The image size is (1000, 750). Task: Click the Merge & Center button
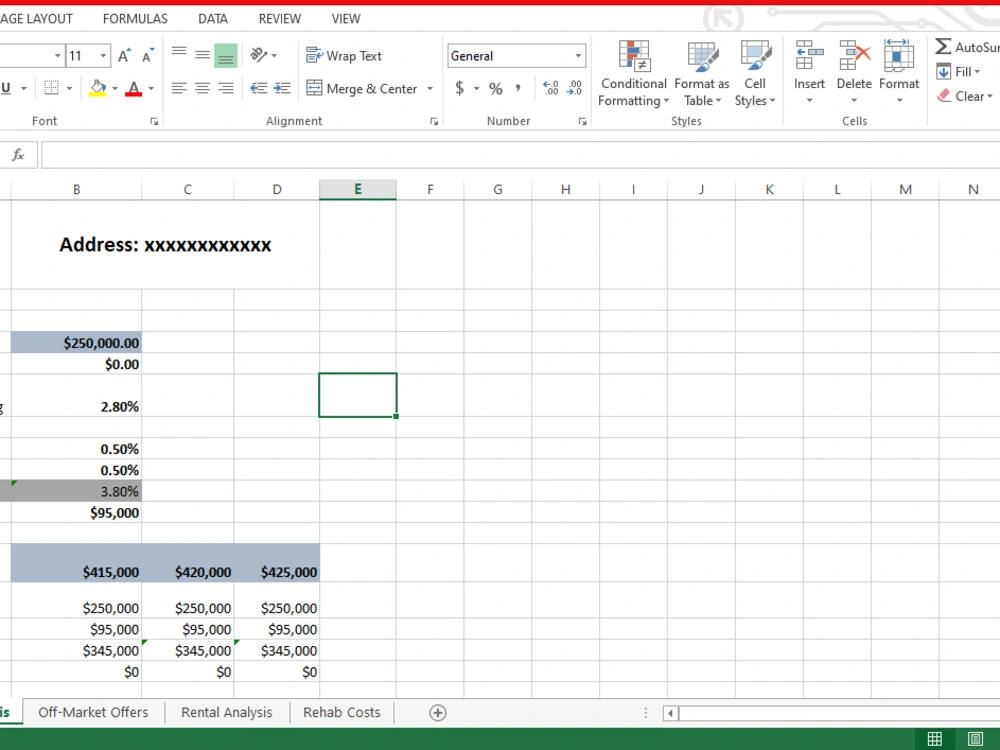point(362,88)
